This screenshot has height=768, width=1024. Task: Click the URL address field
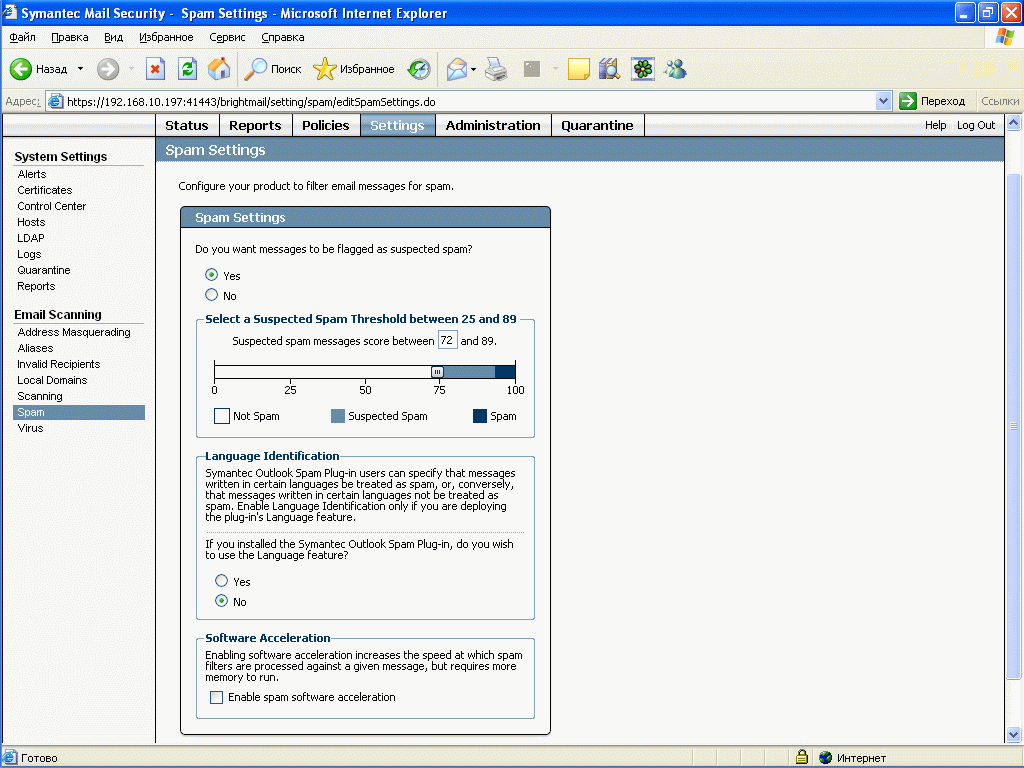click(x=470, y=101)
